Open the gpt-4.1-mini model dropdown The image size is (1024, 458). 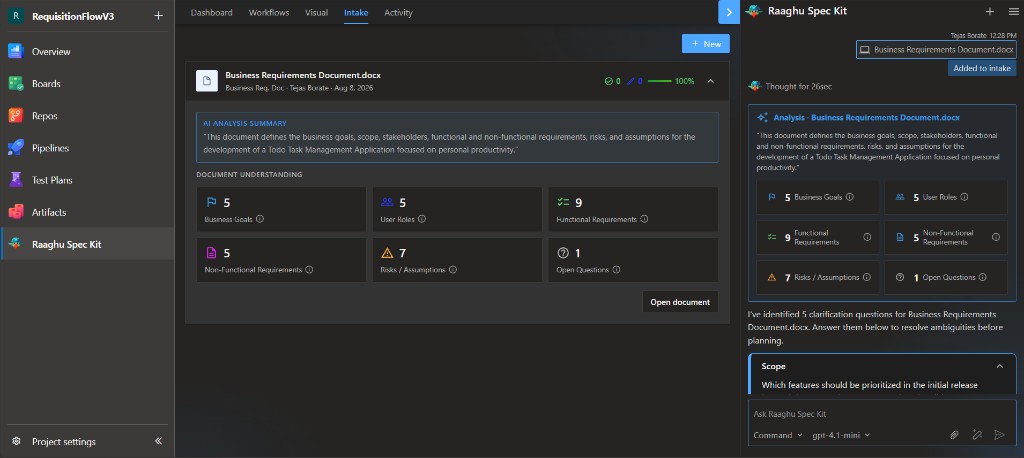pos(841,435)
